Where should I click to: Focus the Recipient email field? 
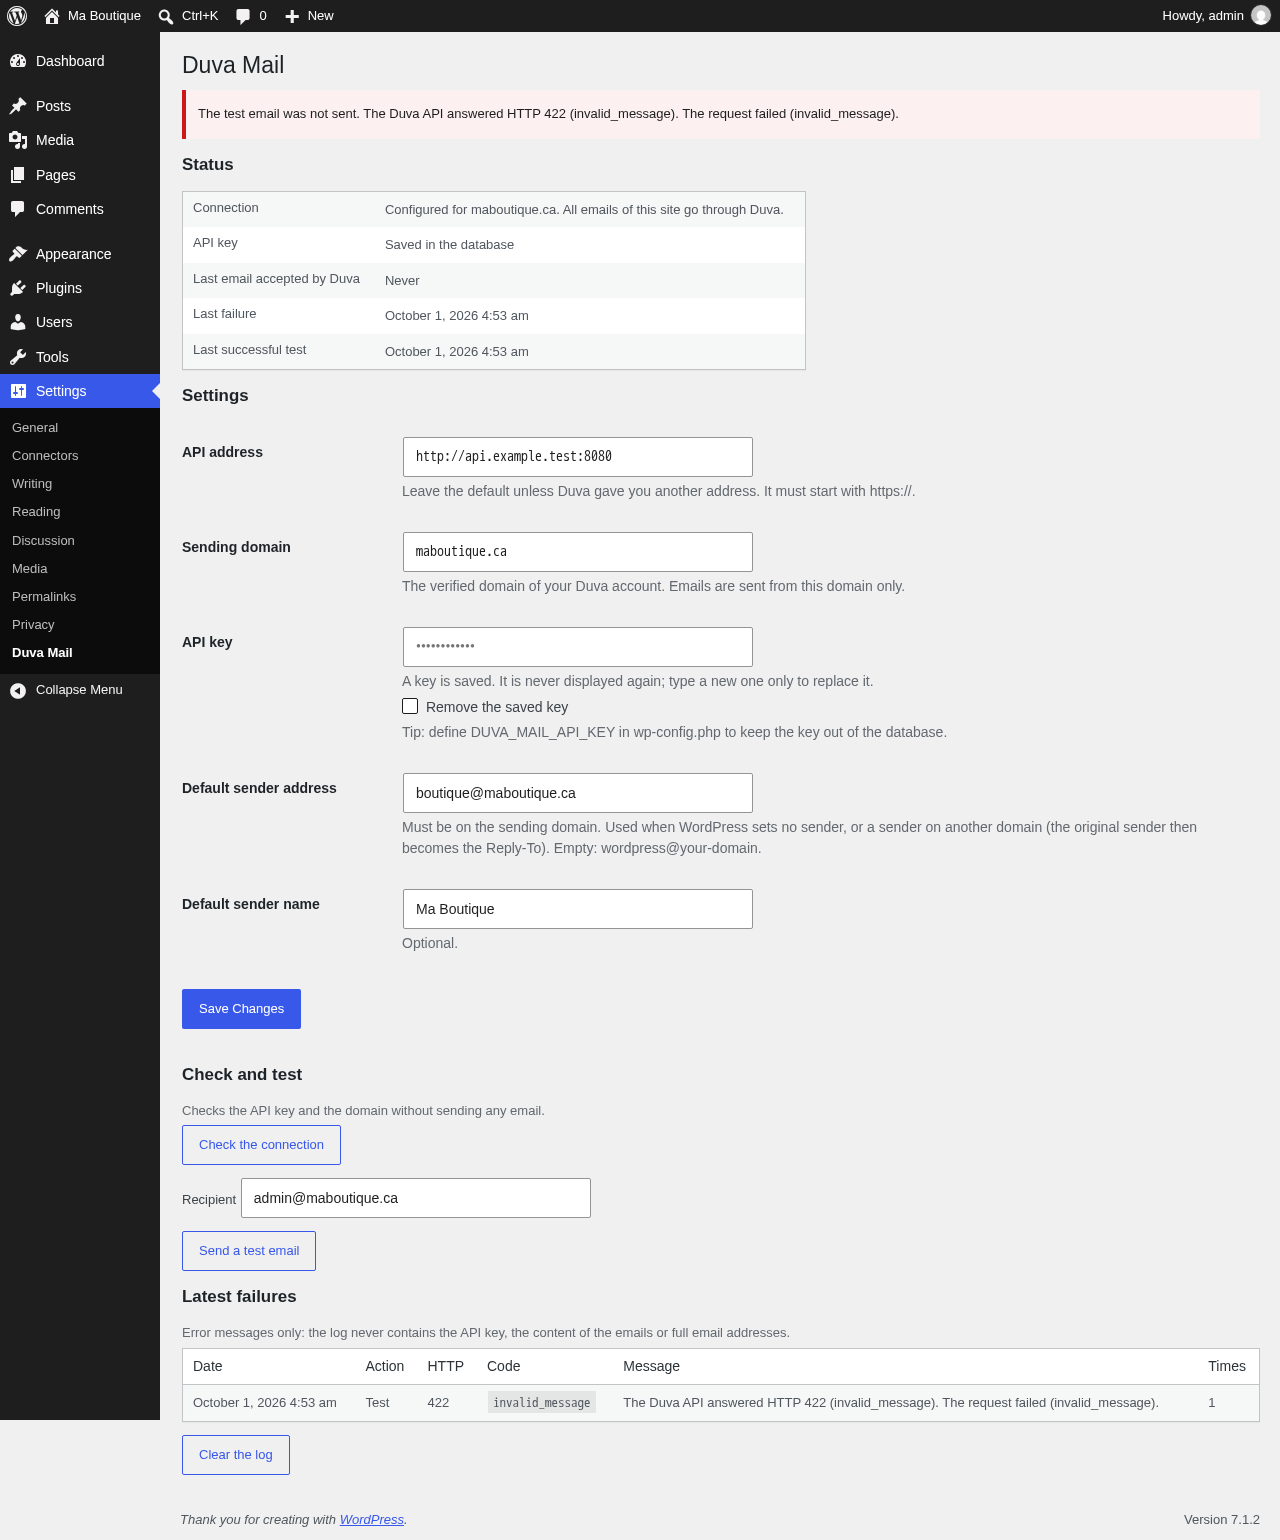coord(416,1198)
